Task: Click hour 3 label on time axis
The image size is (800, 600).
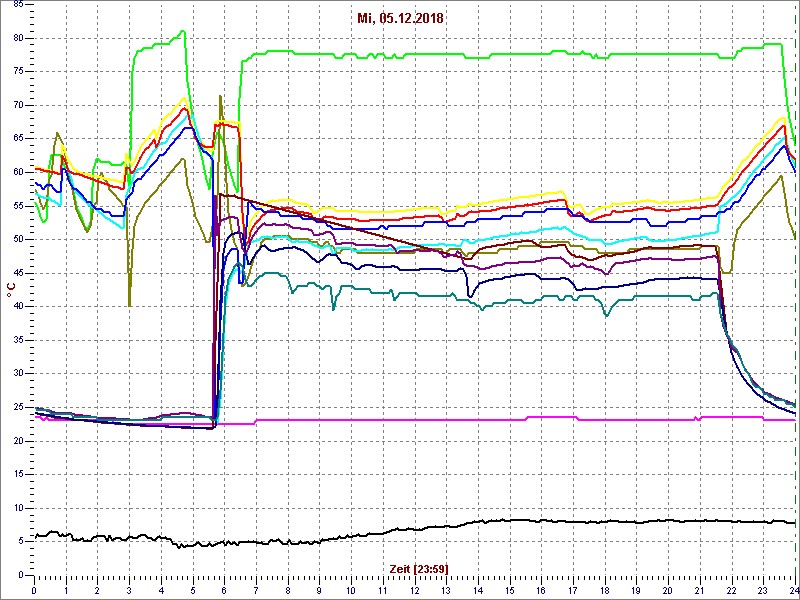Action: click(130, 590)
